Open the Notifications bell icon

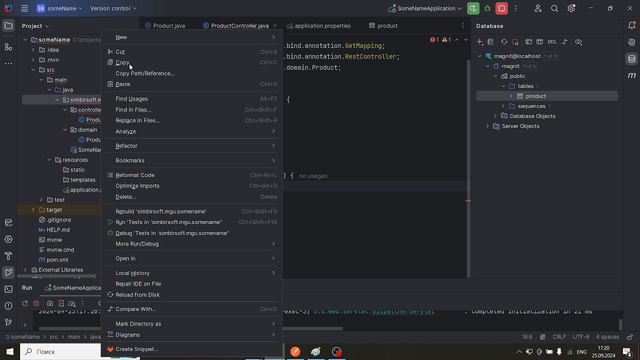tap(631, 26)
